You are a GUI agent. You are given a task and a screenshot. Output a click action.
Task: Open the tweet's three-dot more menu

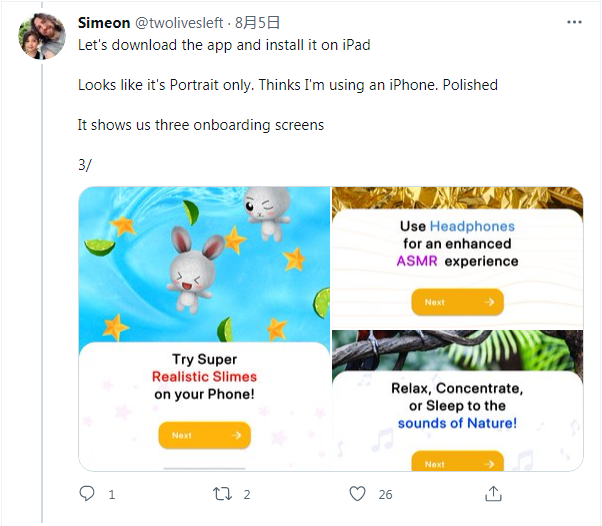[x=572, y=22]
